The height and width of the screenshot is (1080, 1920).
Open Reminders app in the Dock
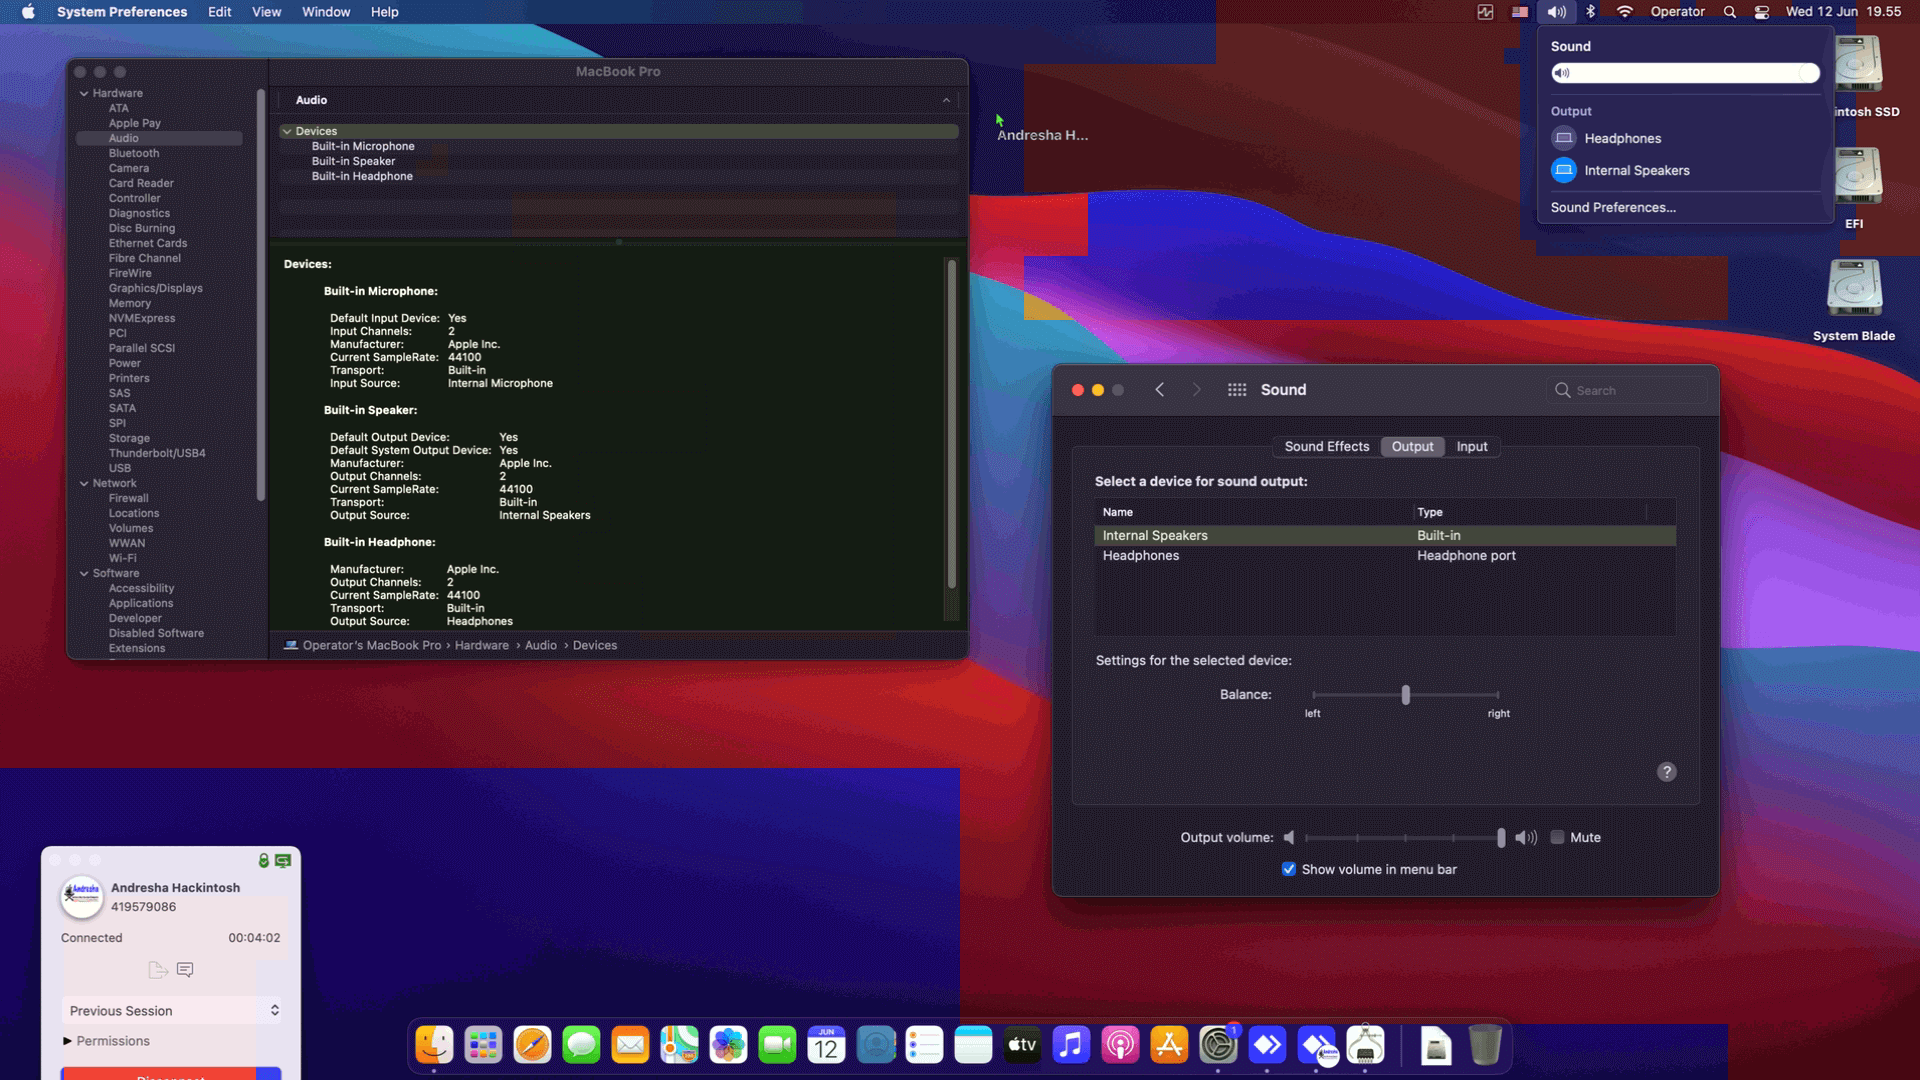(x=924, y=1045)
